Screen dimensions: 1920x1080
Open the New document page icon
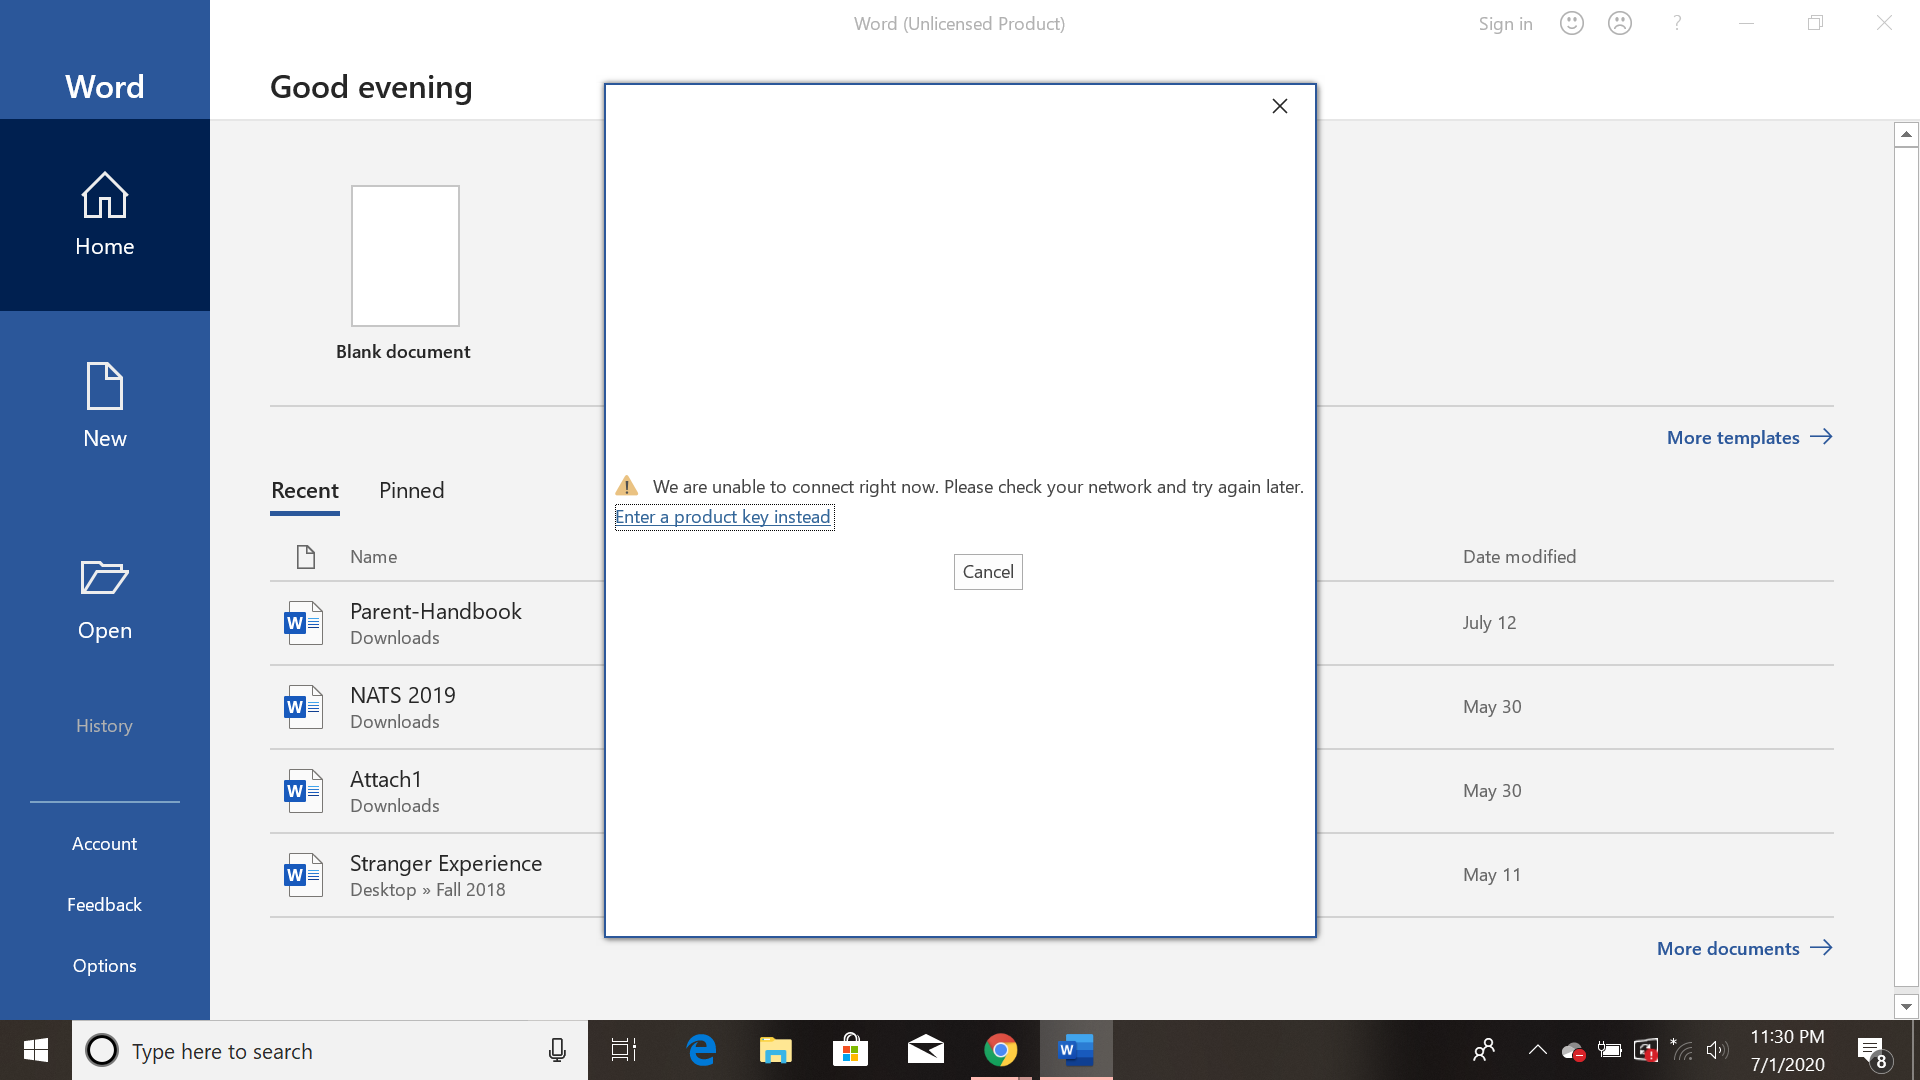104,386
